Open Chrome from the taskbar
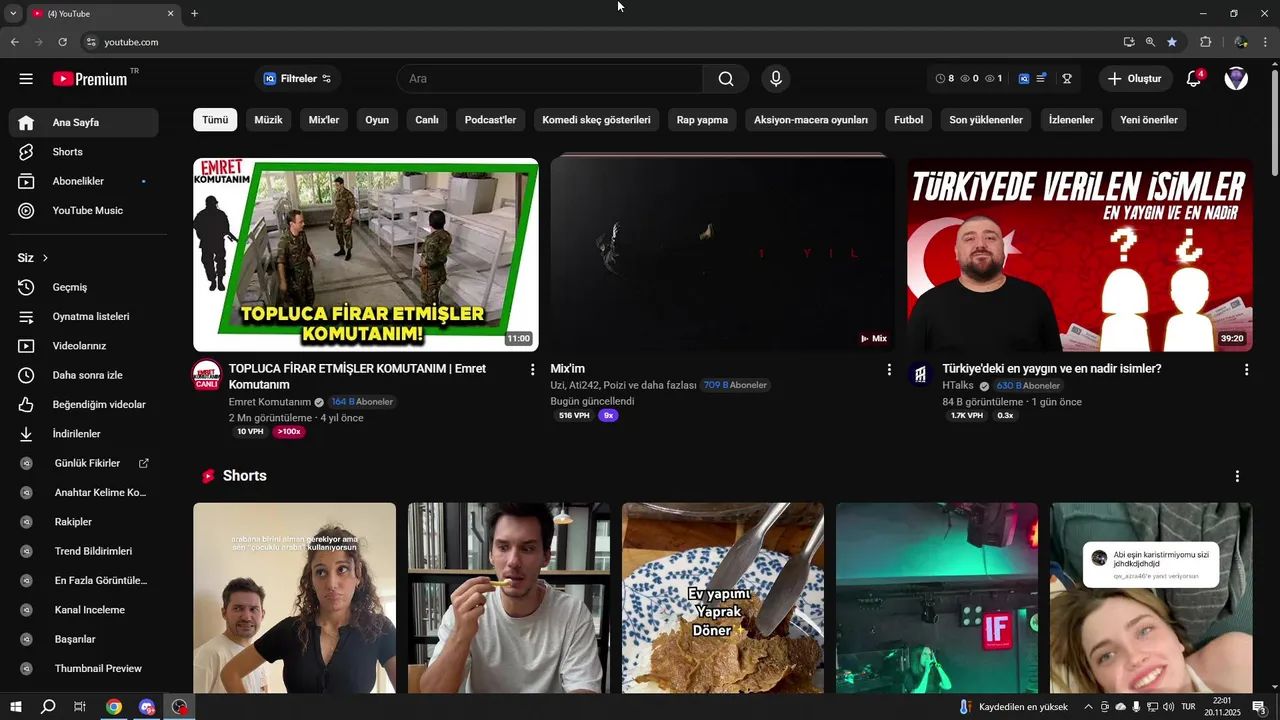The image size is (1280, 720). coord(114,707)
